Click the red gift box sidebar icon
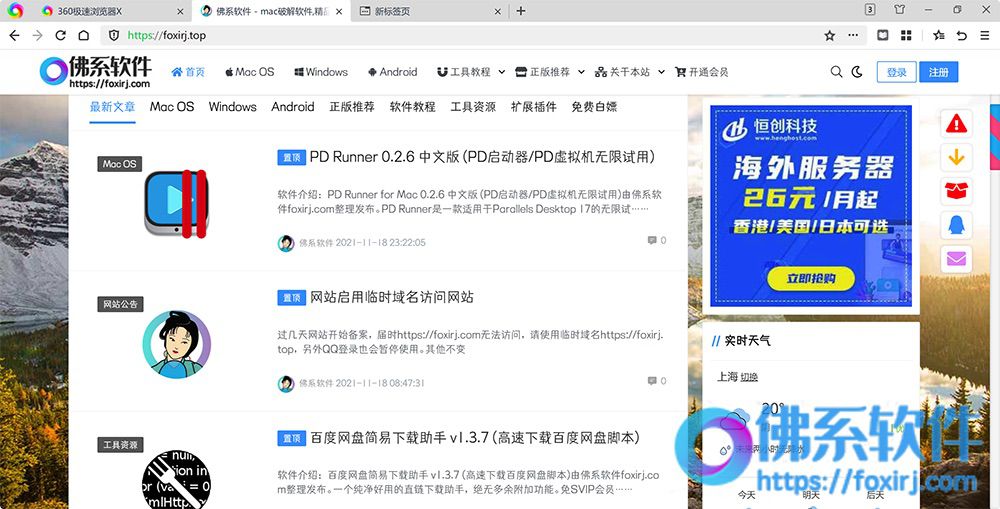 [956, 191]
